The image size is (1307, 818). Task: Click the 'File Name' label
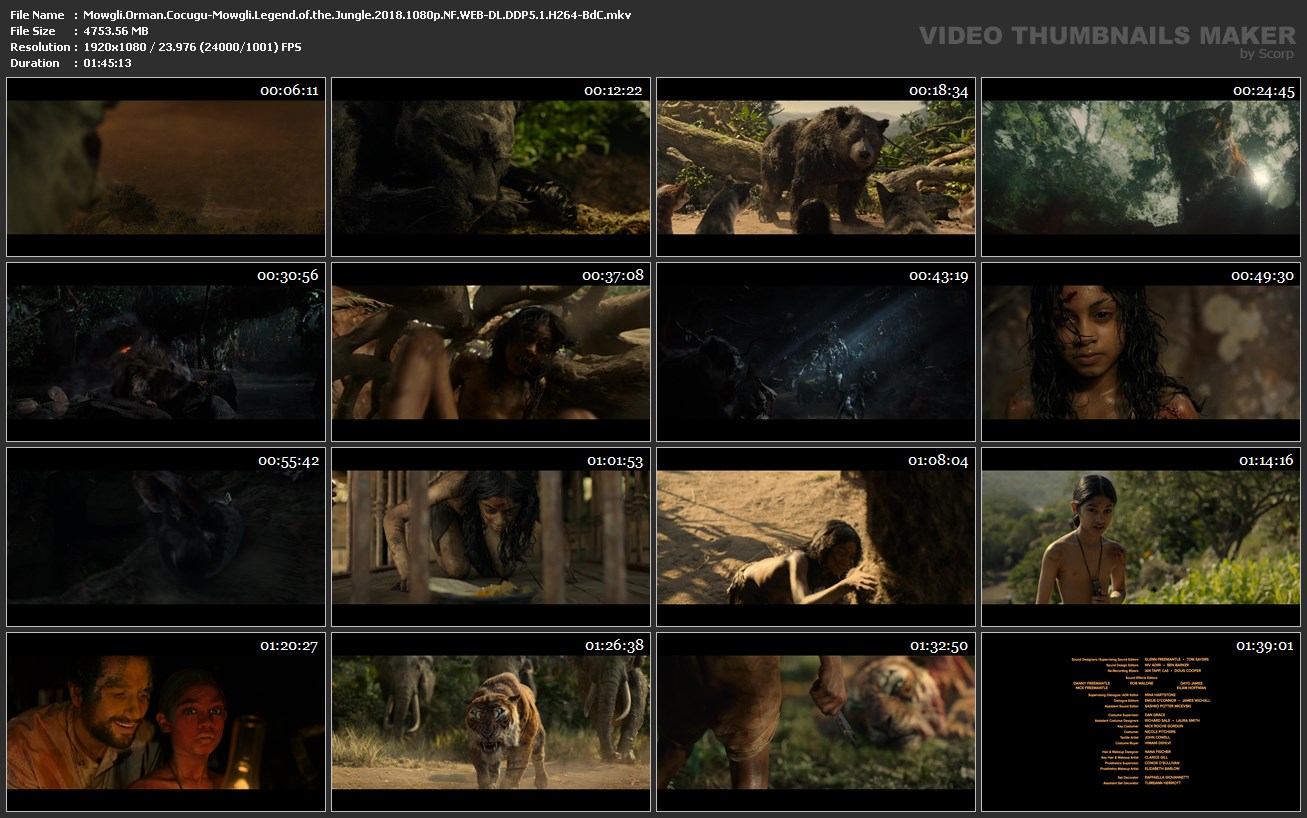tap(37, 15)
